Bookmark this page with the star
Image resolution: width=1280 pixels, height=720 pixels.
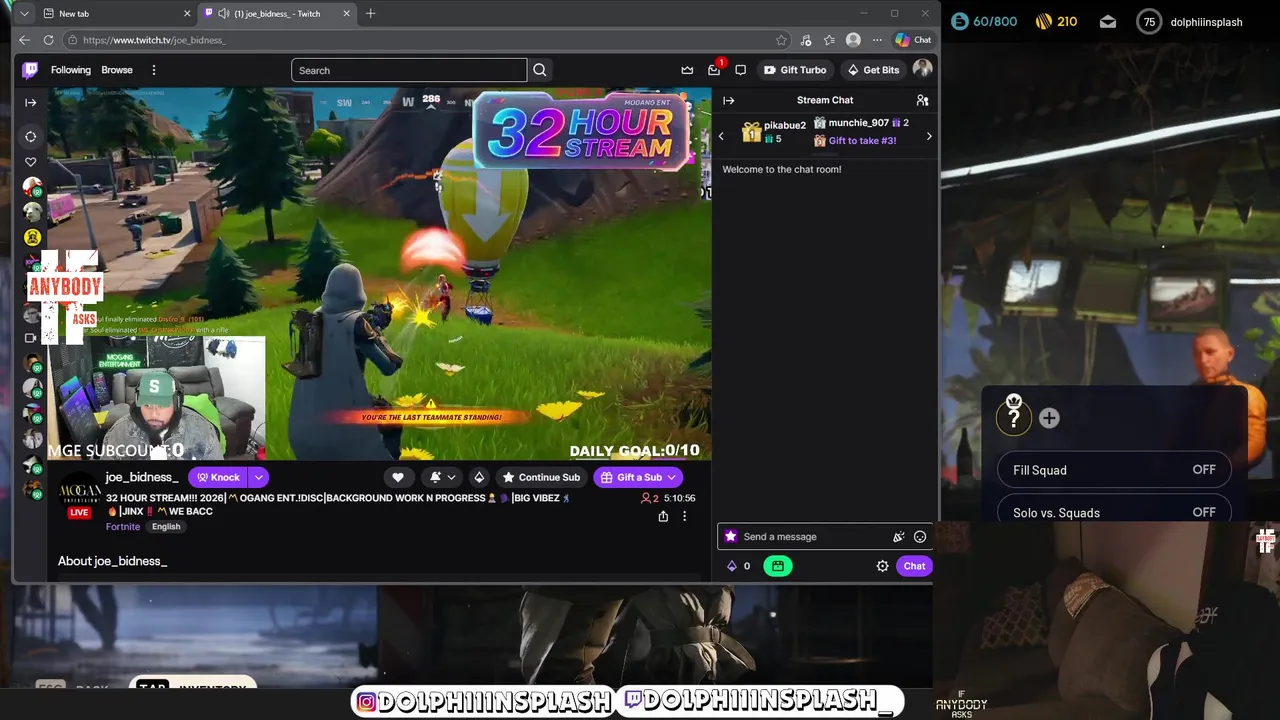(x=781, y=40)
